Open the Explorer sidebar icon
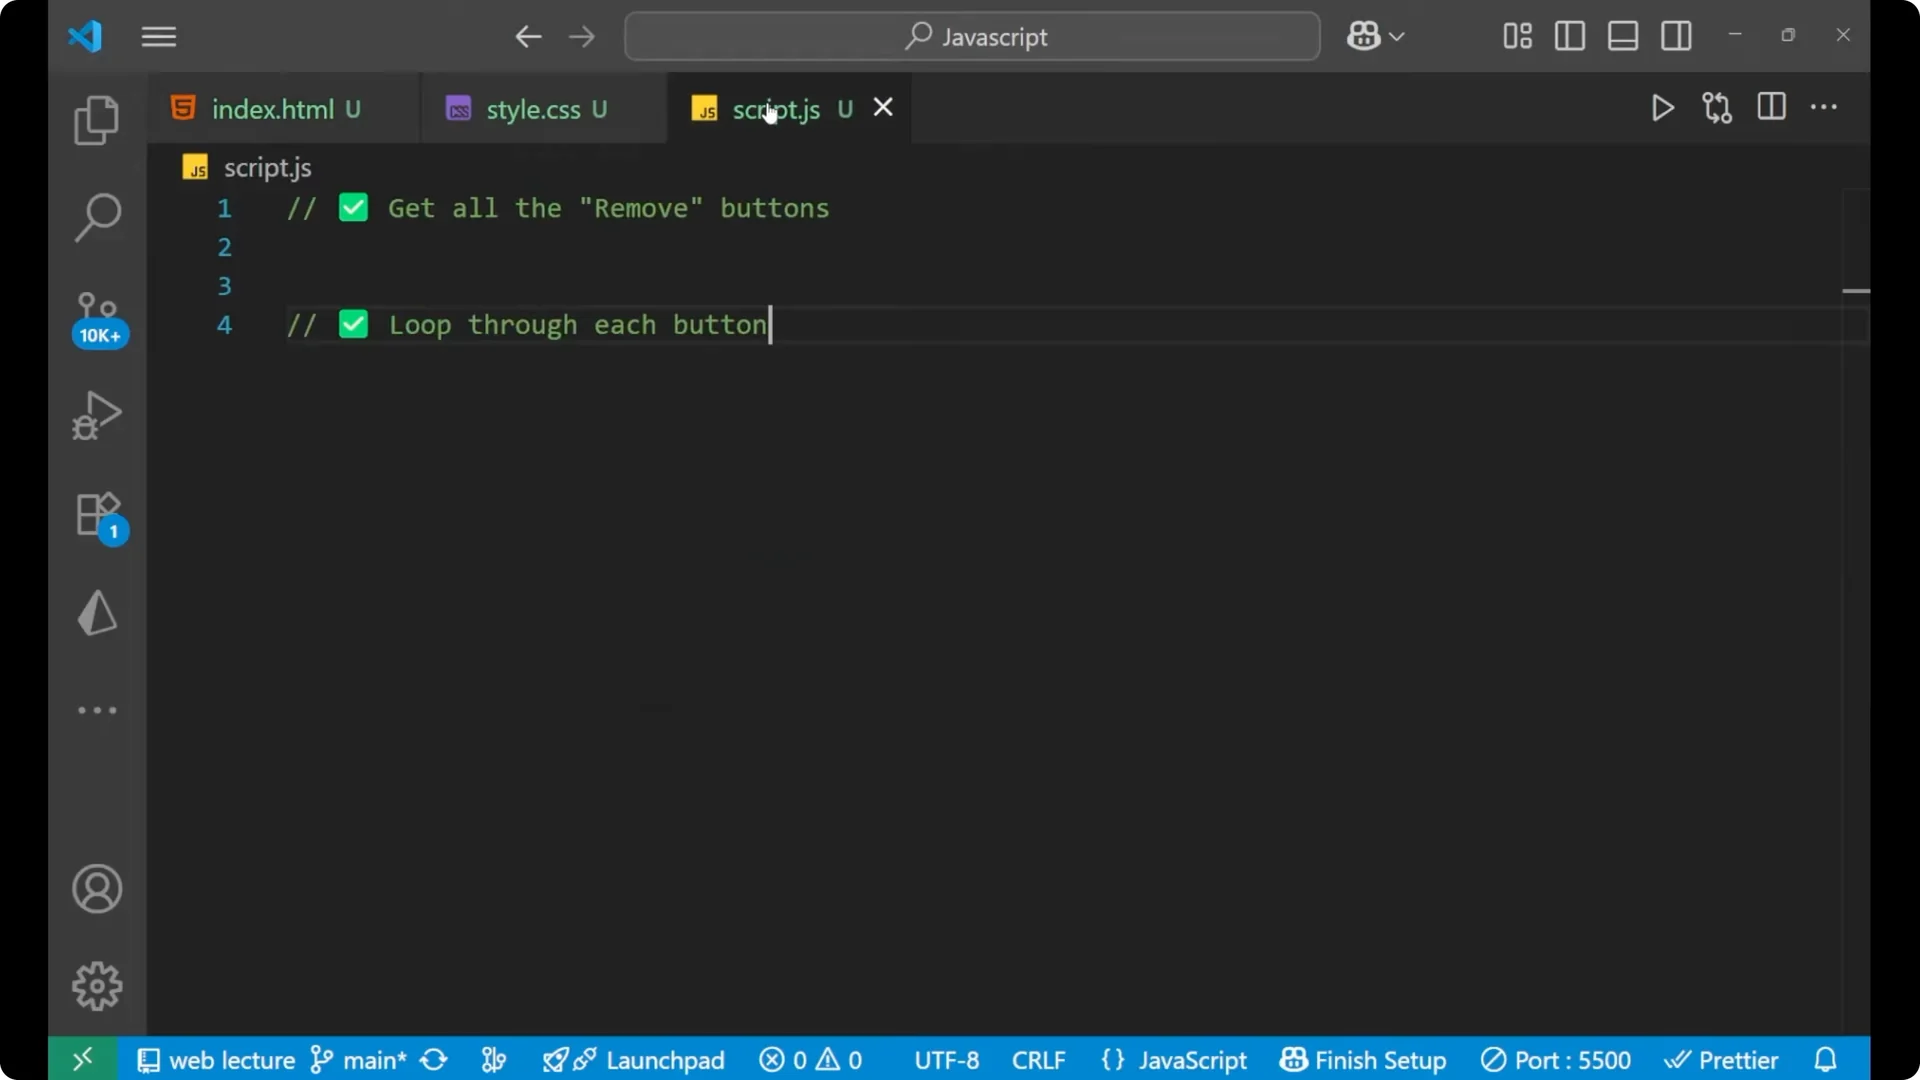Viewport: 1920px width, 1080px height. 96,119
